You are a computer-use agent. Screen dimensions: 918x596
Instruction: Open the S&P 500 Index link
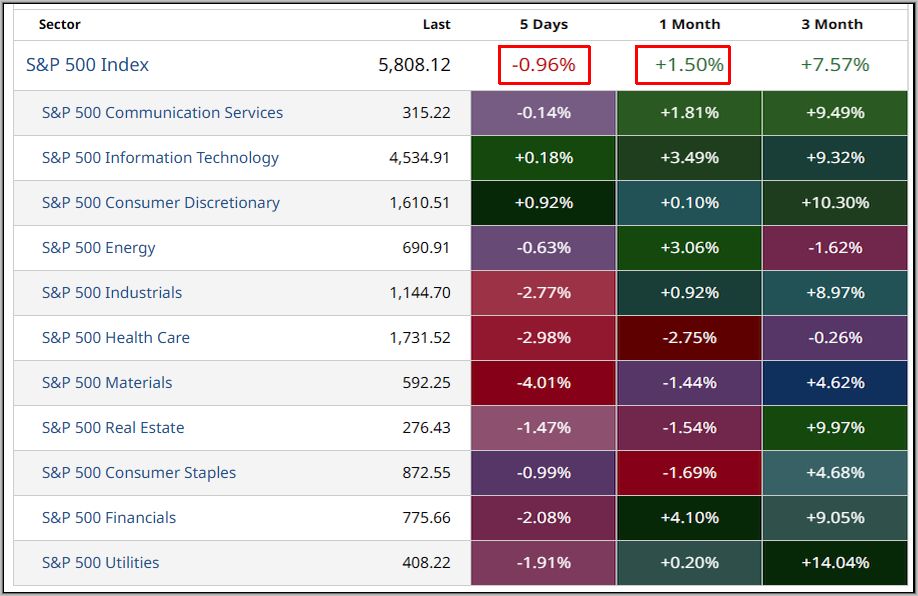88,65
